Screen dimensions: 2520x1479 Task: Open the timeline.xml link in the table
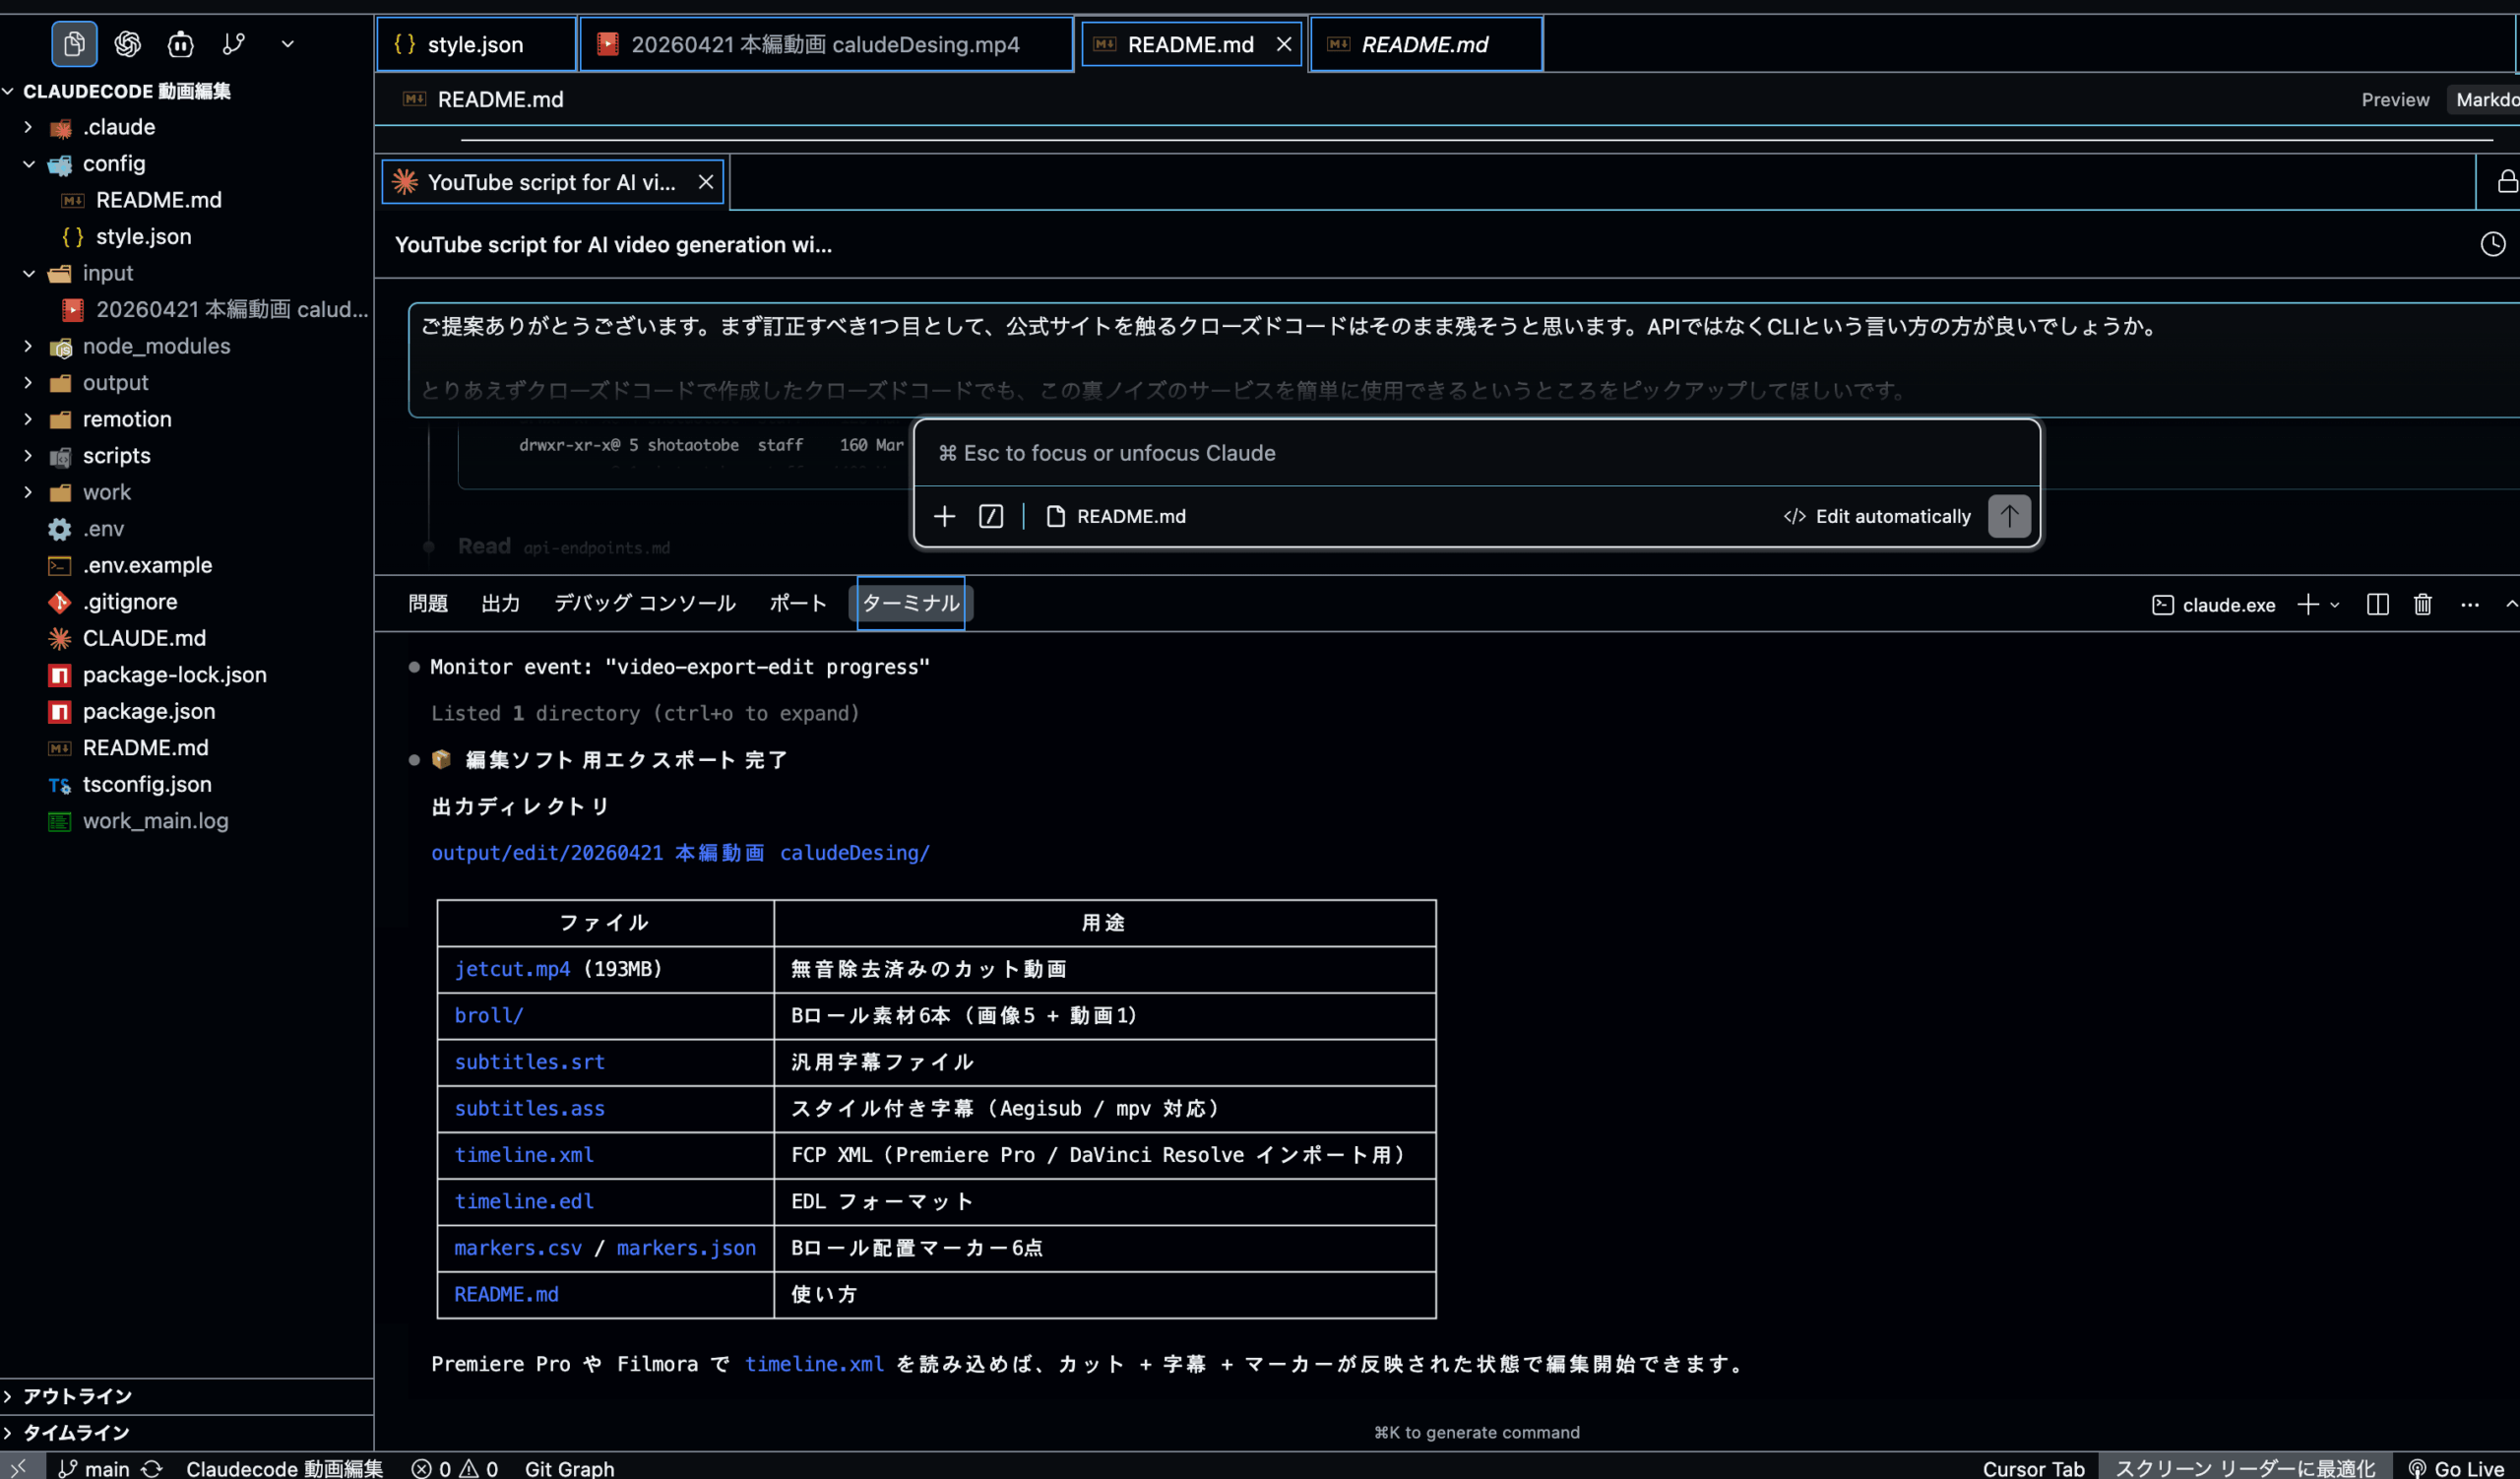pos(524,1154)
